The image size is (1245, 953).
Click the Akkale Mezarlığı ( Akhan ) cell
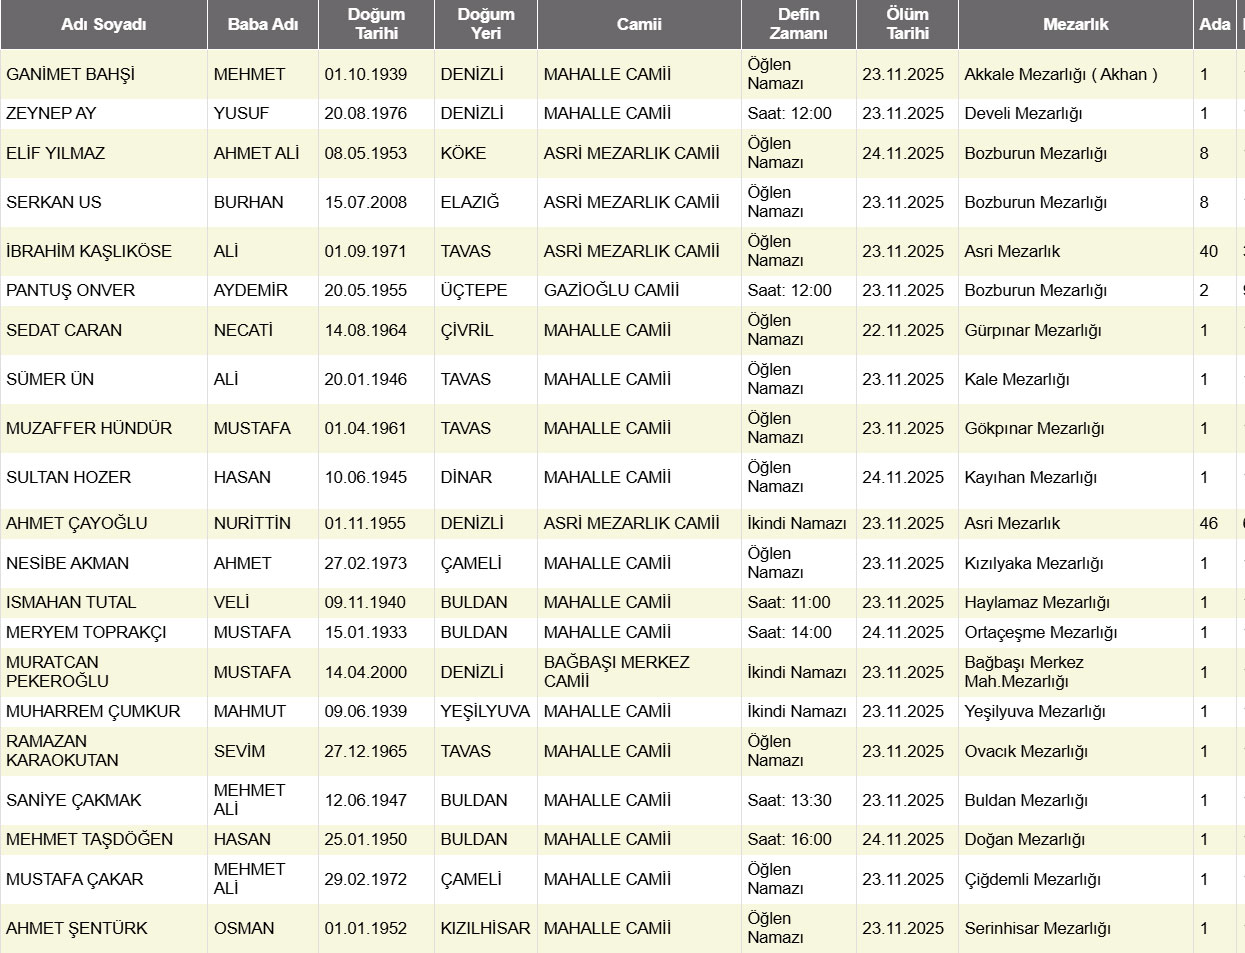(x=1061, y=75)
